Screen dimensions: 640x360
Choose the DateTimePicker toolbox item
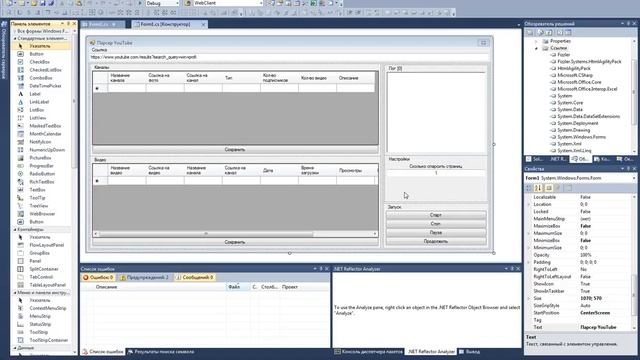tap(45, 86)
